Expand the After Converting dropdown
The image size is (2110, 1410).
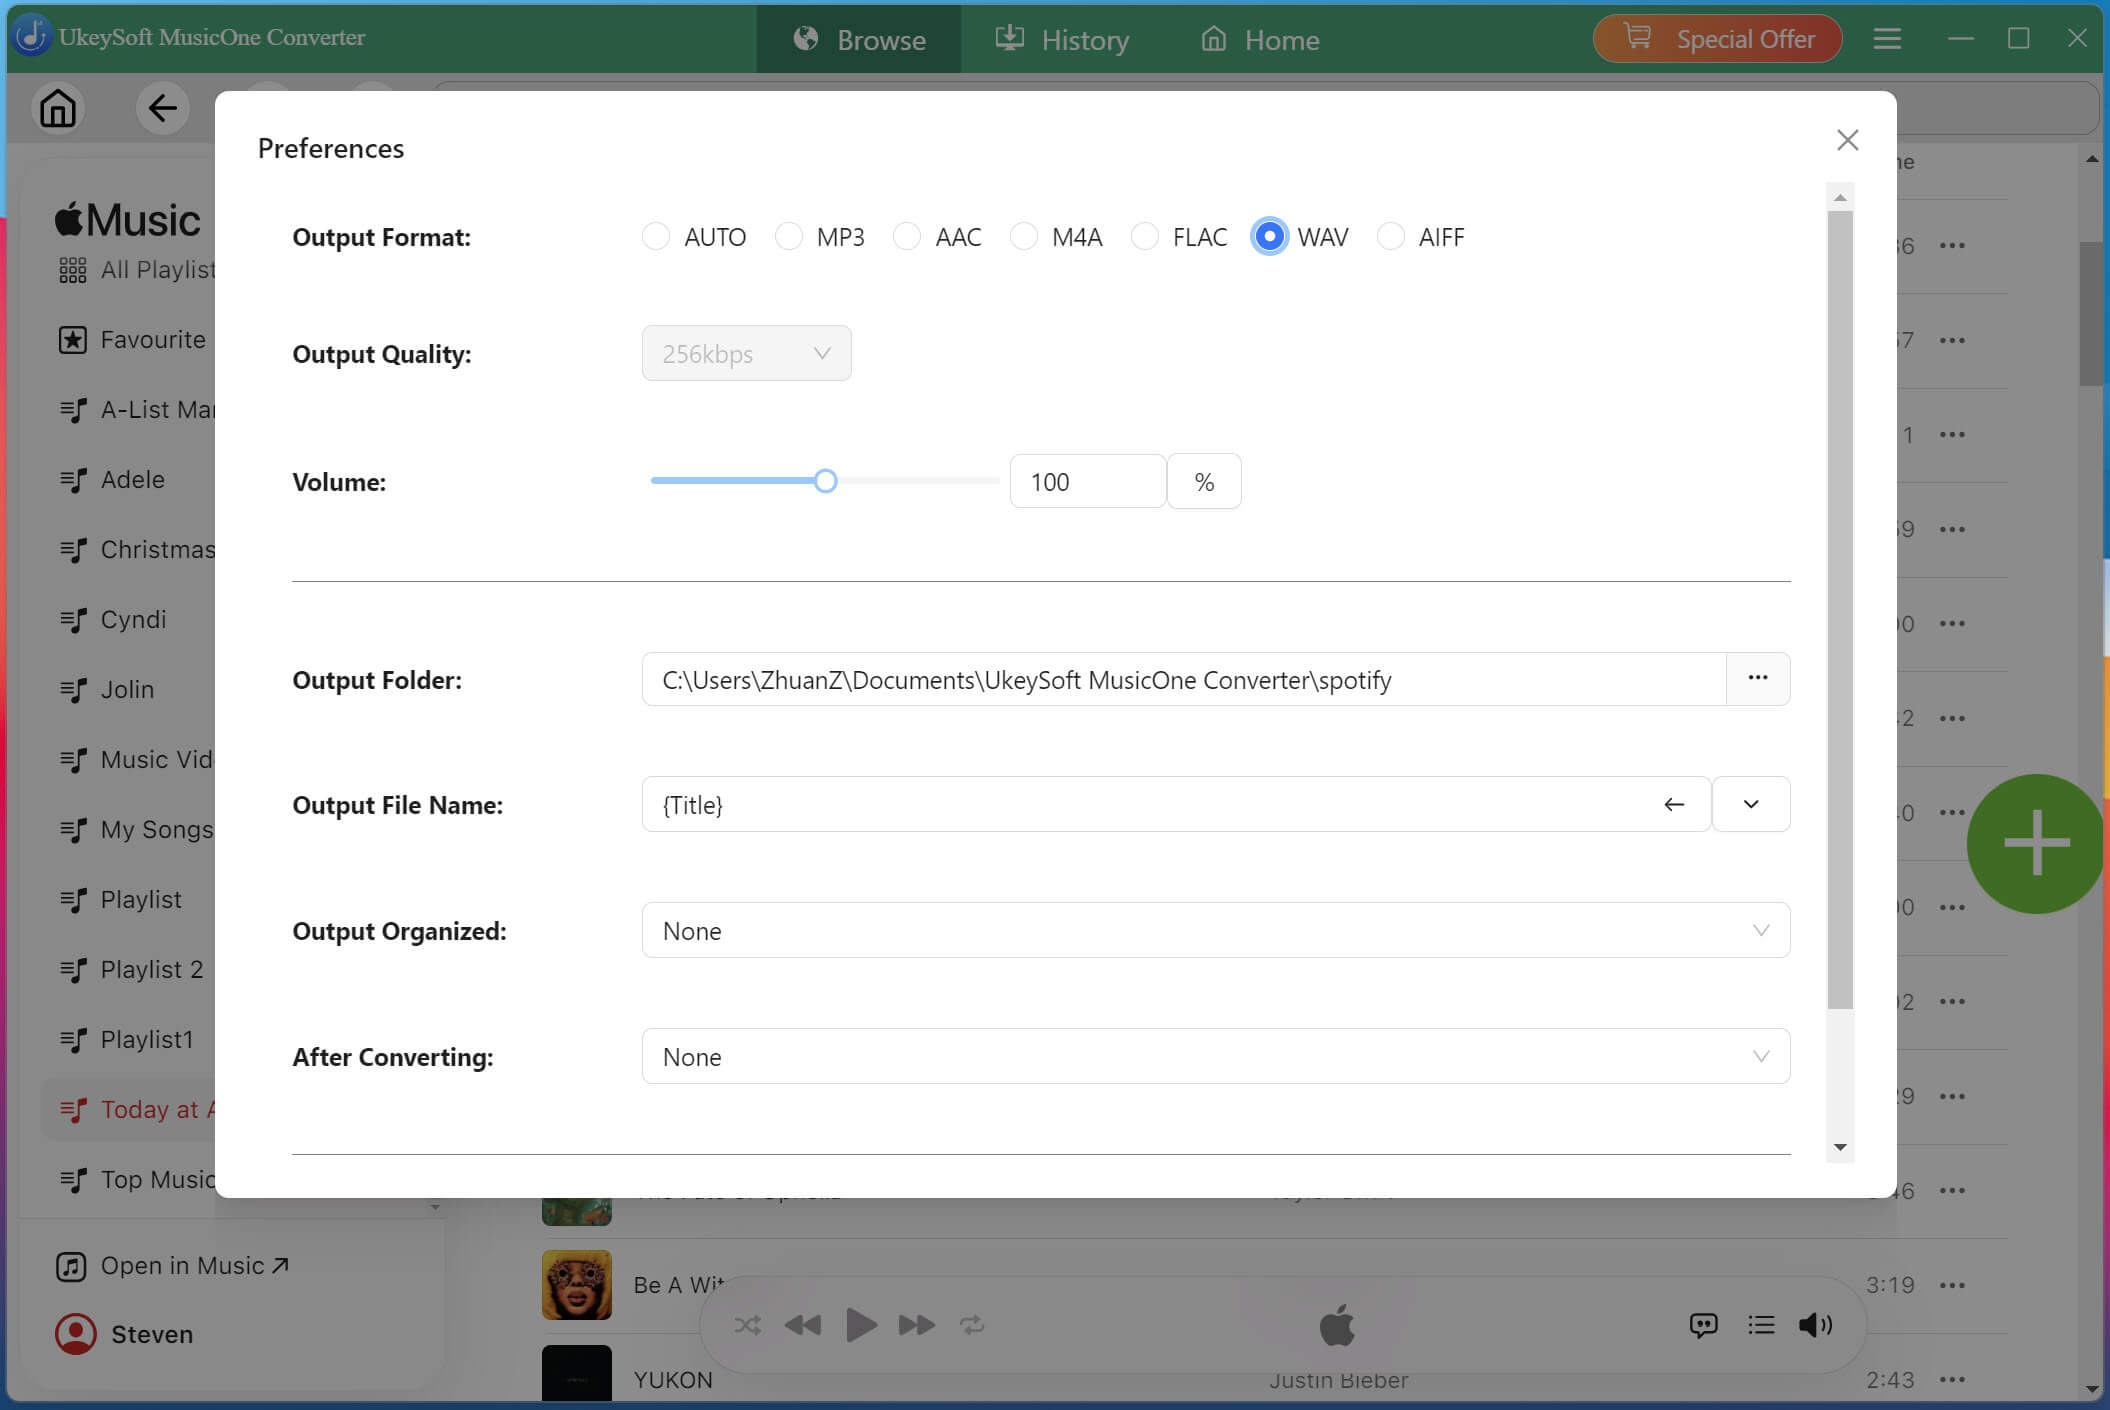[1216, 1056]
